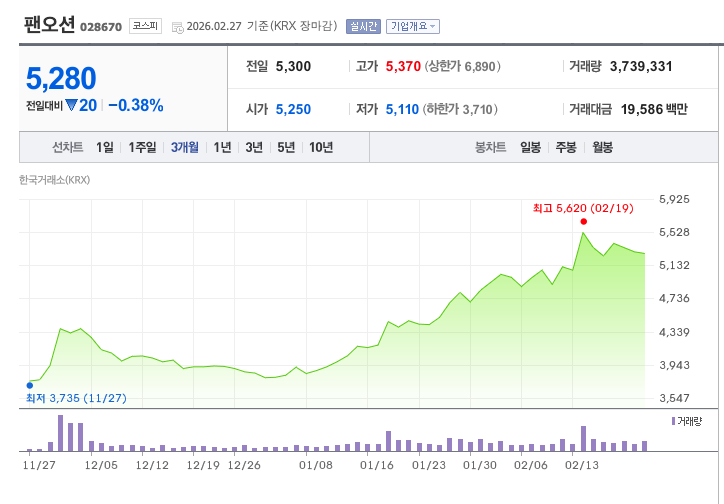Switch to 일봉 daily candle chart
This screenshot has height=504, width=724.
pos(531,147)
